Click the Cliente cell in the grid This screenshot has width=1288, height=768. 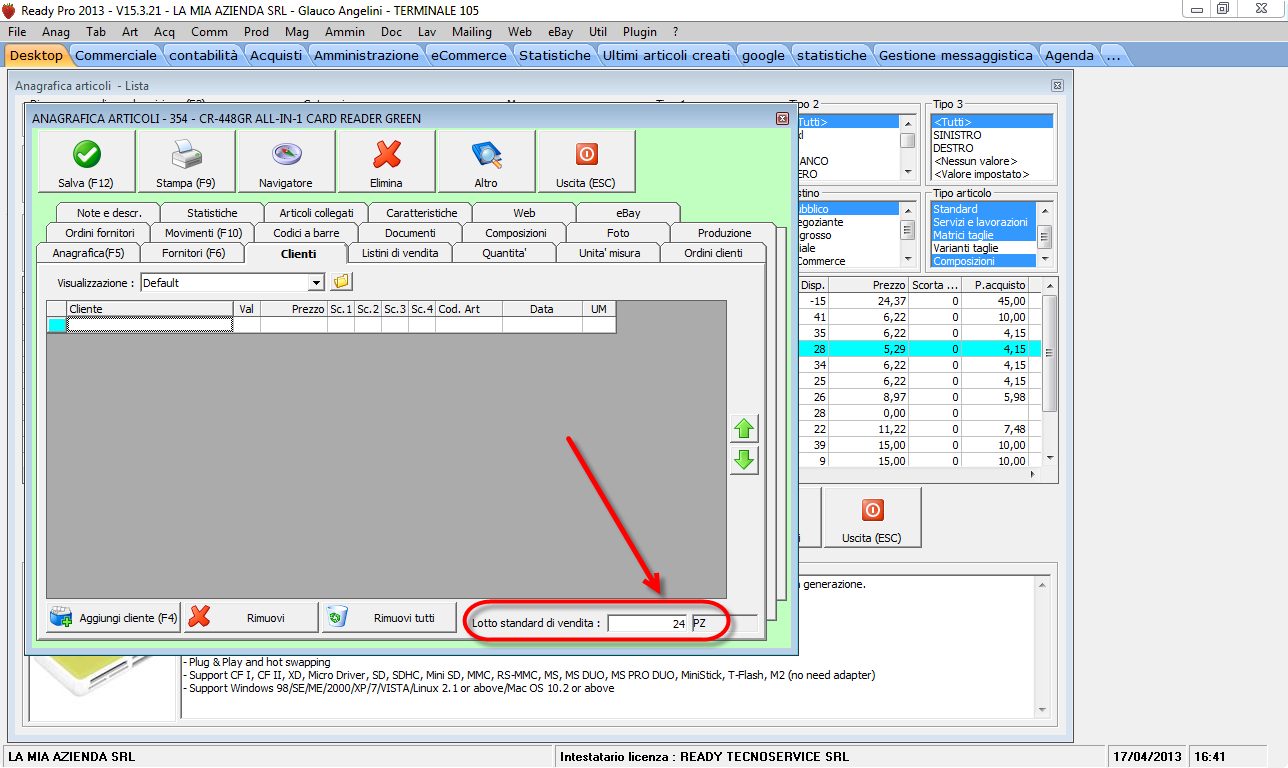(x=150, y=324)
